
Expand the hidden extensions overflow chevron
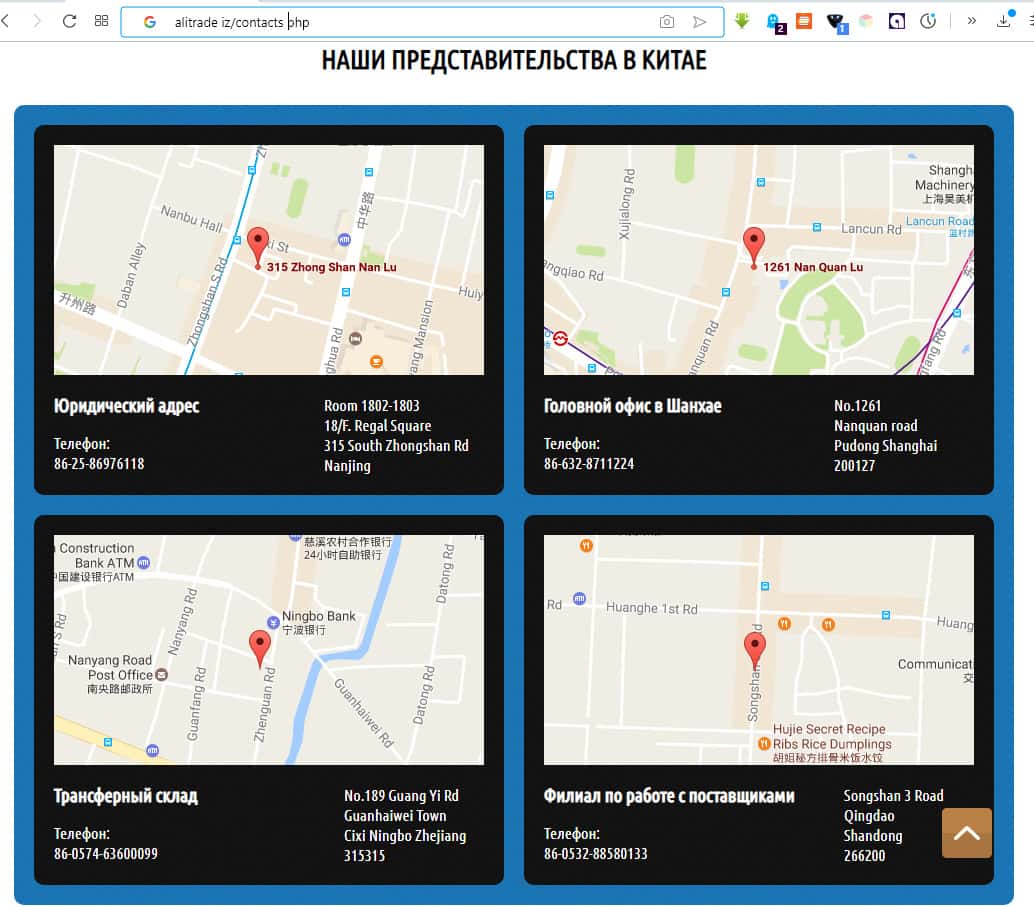coord(971,20)
